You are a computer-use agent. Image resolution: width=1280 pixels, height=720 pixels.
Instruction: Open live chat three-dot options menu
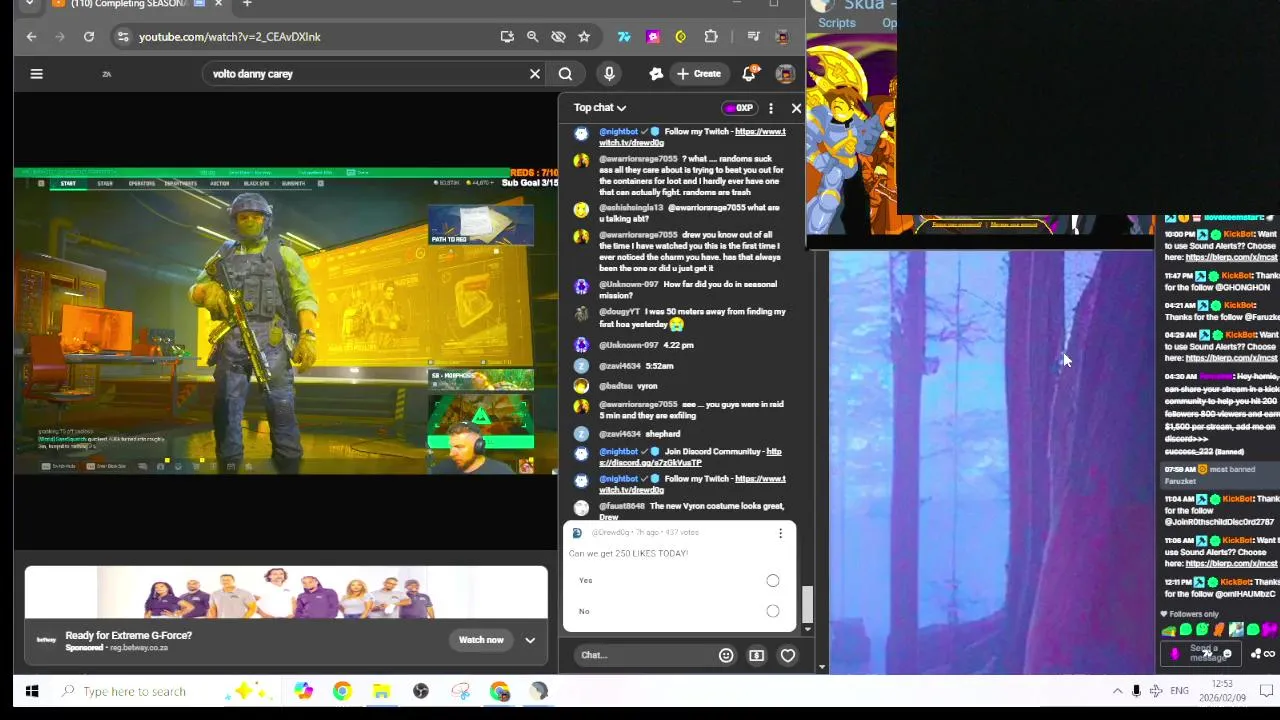(770, 108)
